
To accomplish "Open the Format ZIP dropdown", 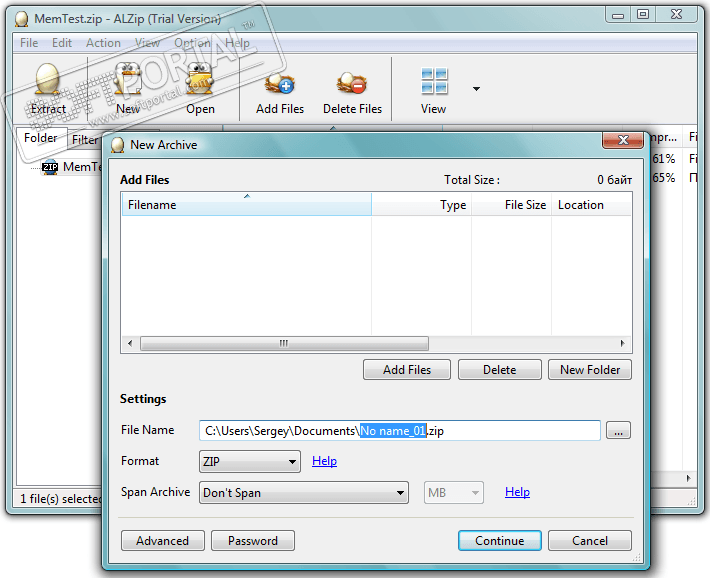I will (x=249, y=462).
